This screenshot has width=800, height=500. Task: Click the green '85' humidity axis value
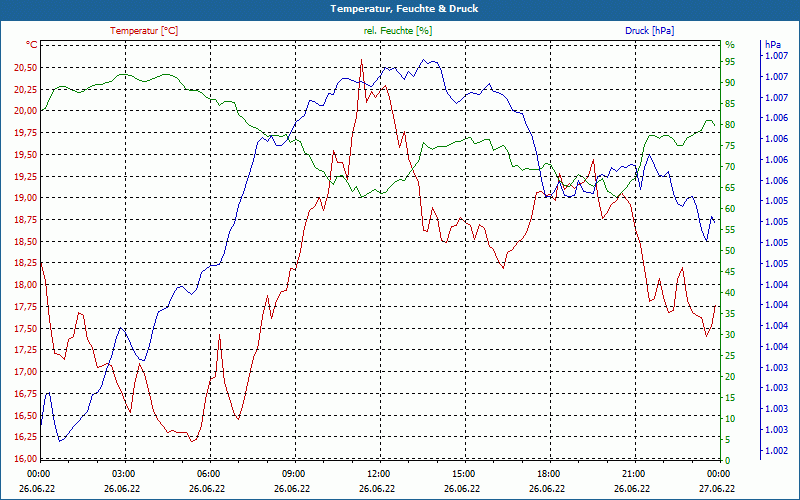(x=730, y=104)
